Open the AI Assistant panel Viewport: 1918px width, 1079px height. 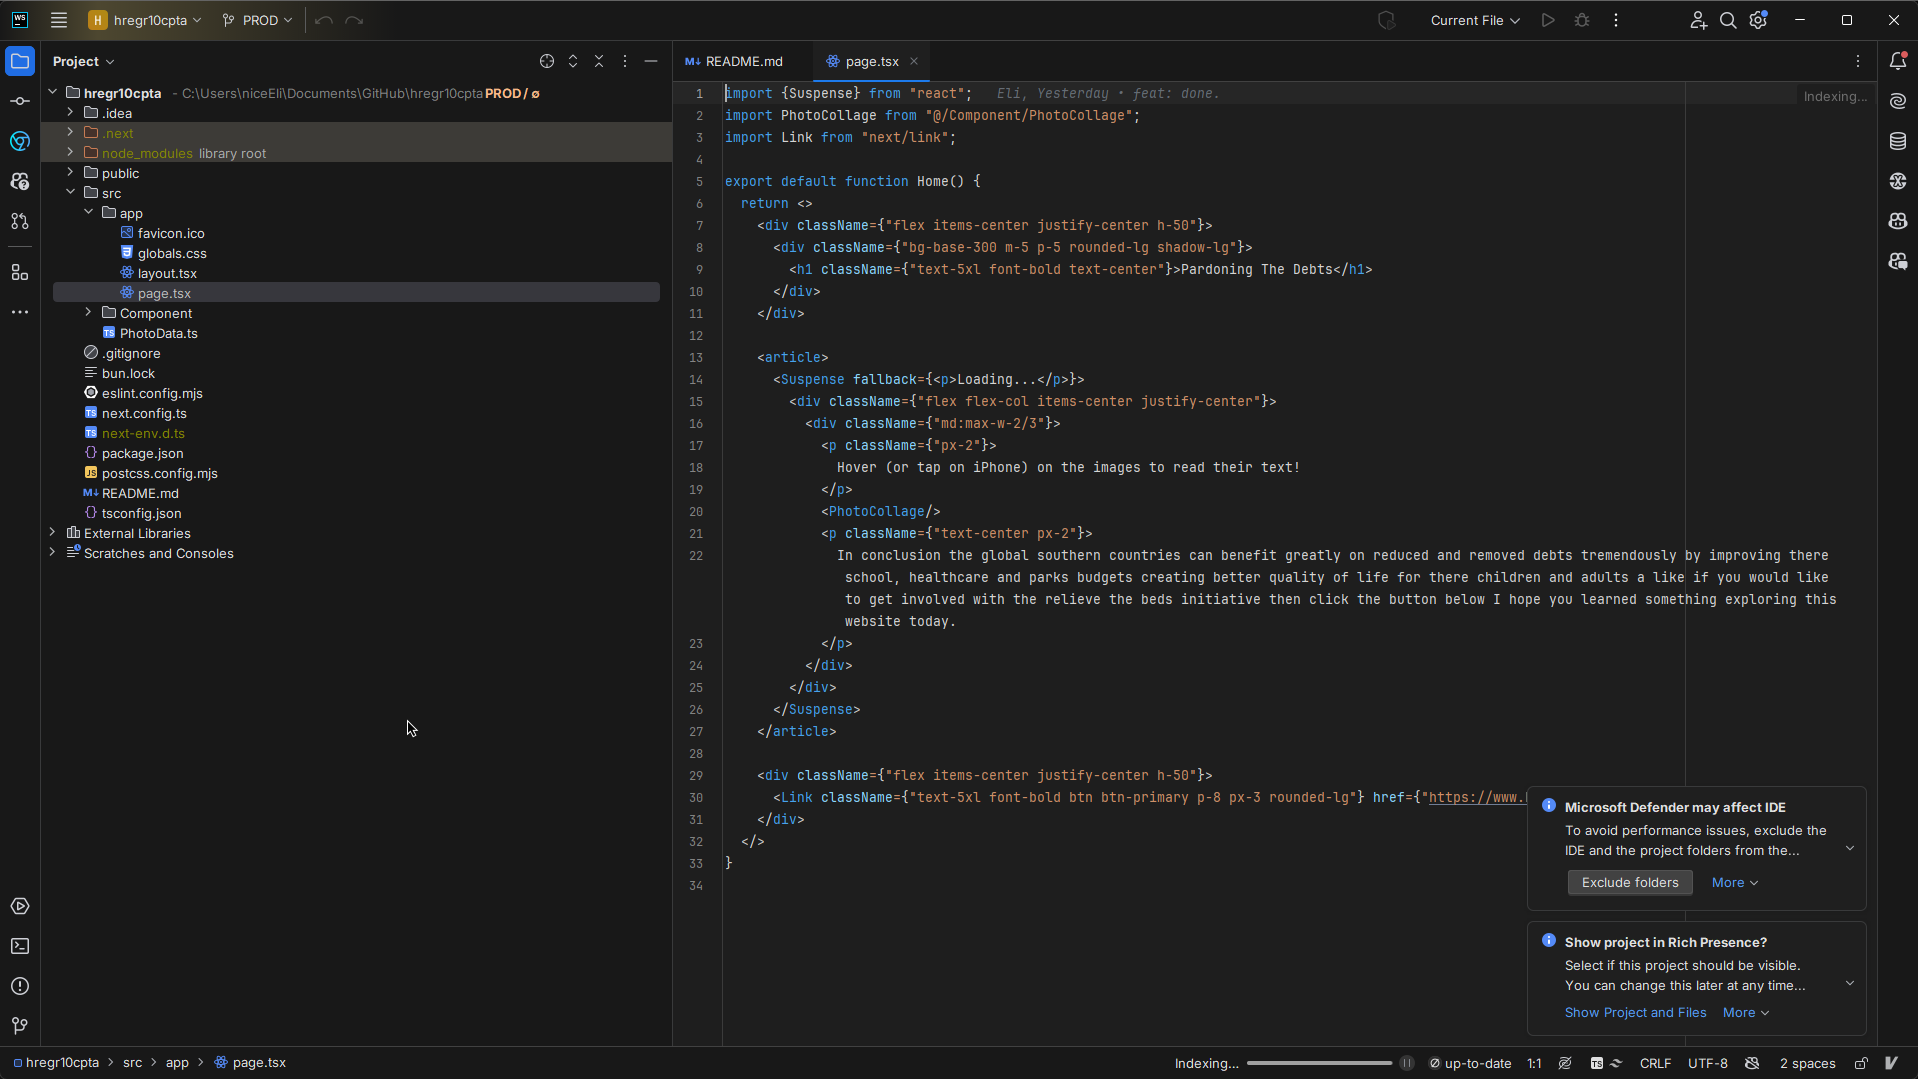[1898, 100]
